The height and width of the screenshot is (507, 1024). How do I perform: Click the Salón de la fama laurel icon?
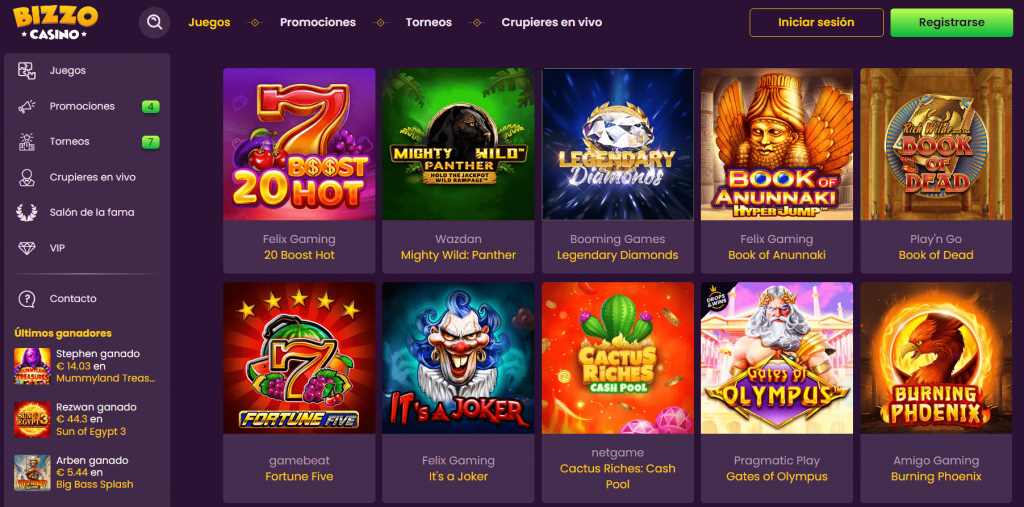tap(28, 212)
